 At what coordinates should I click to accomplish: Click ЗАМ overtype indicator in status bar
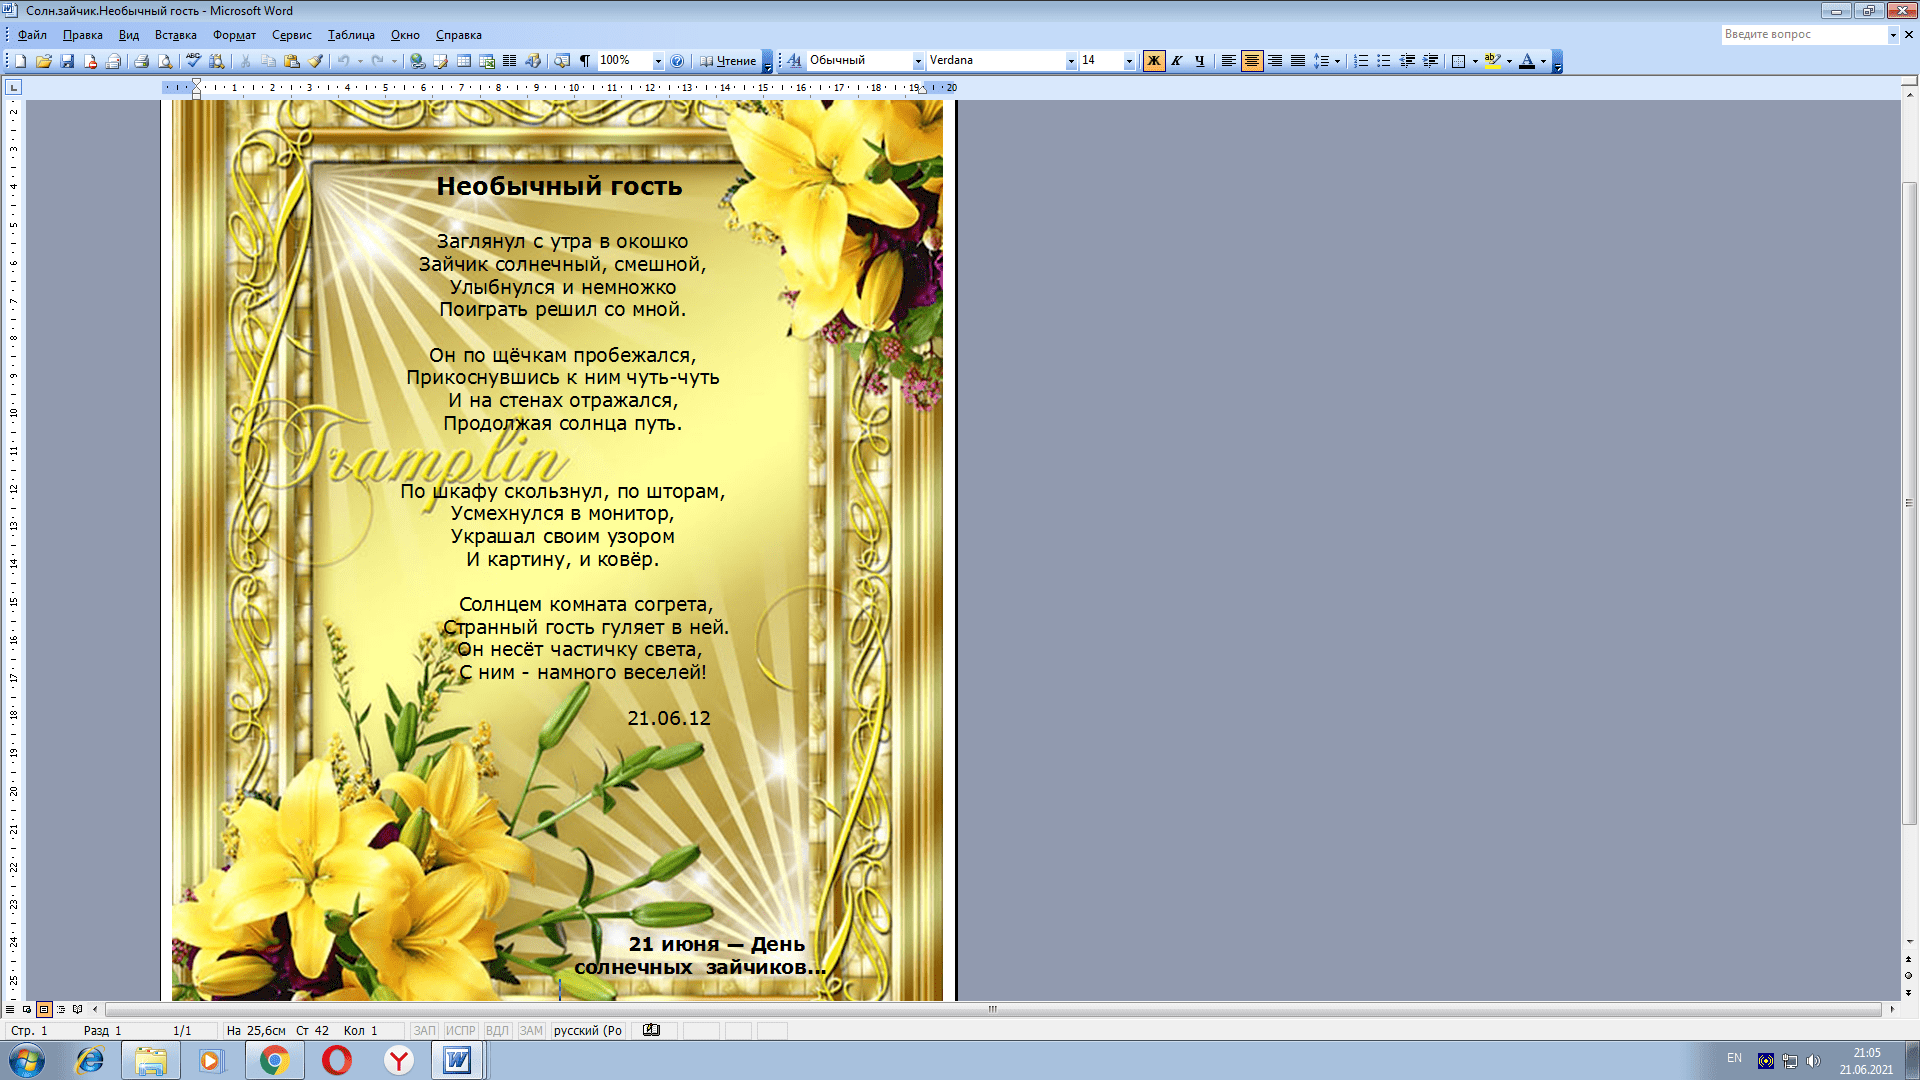[531, 1030]
